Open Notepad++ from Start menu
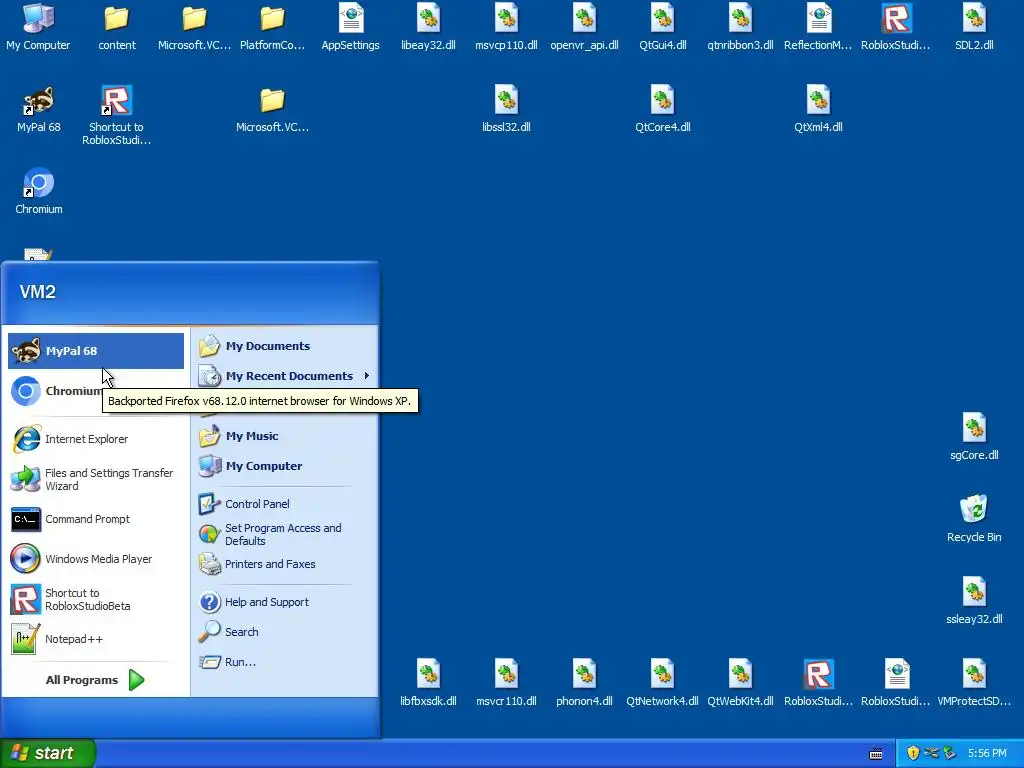The height and width of the screenshot is (768, 1024). click(96, 639)
